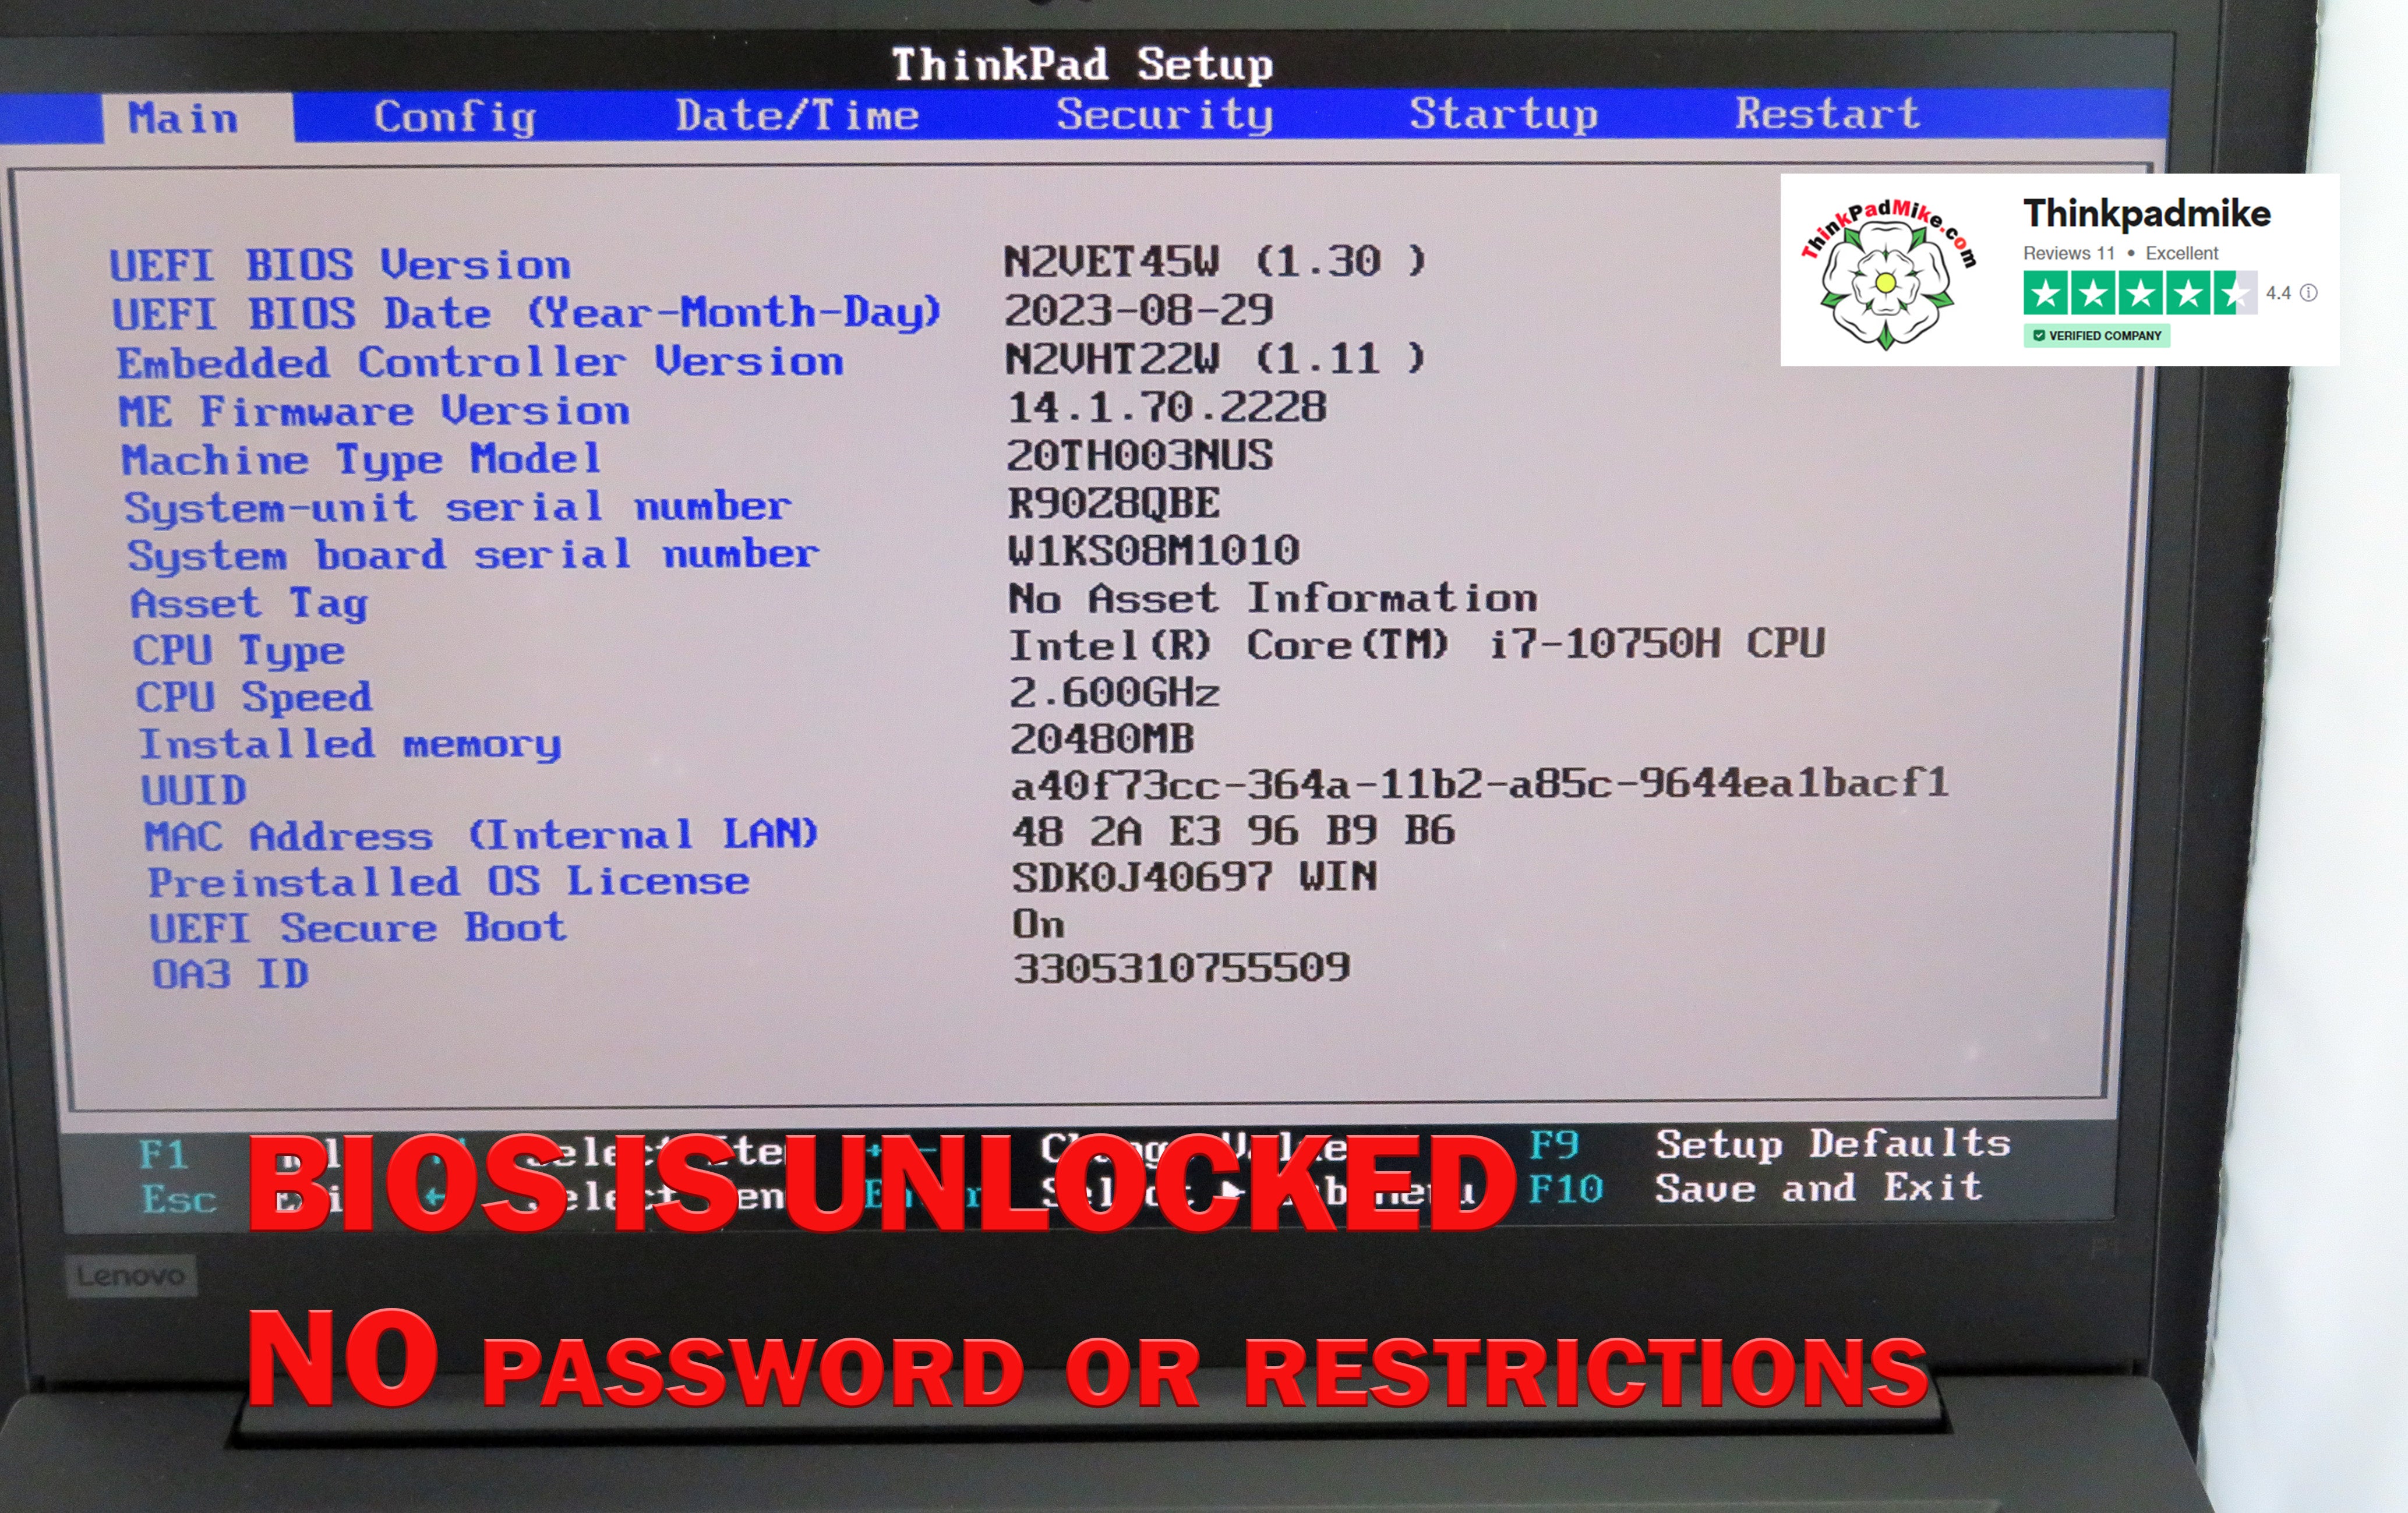Select license value SDK0J40697 WIN

click(1194, 877)
